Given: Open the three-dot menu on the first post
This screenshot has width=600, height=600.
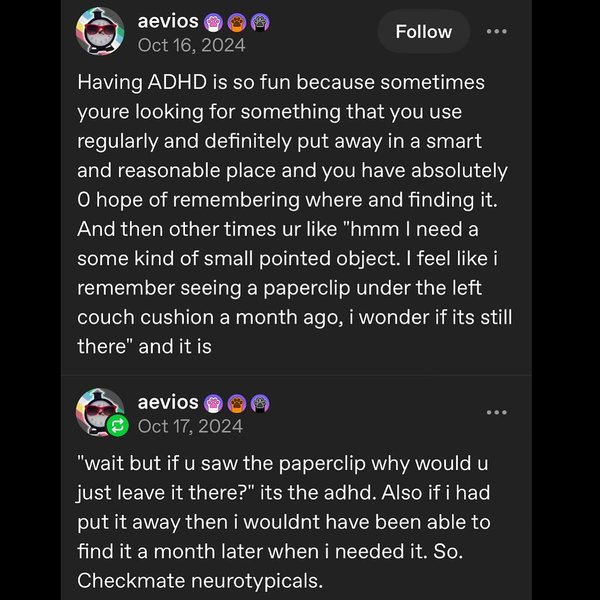Looking at the screenshot, I should click(x=496, y=32).
